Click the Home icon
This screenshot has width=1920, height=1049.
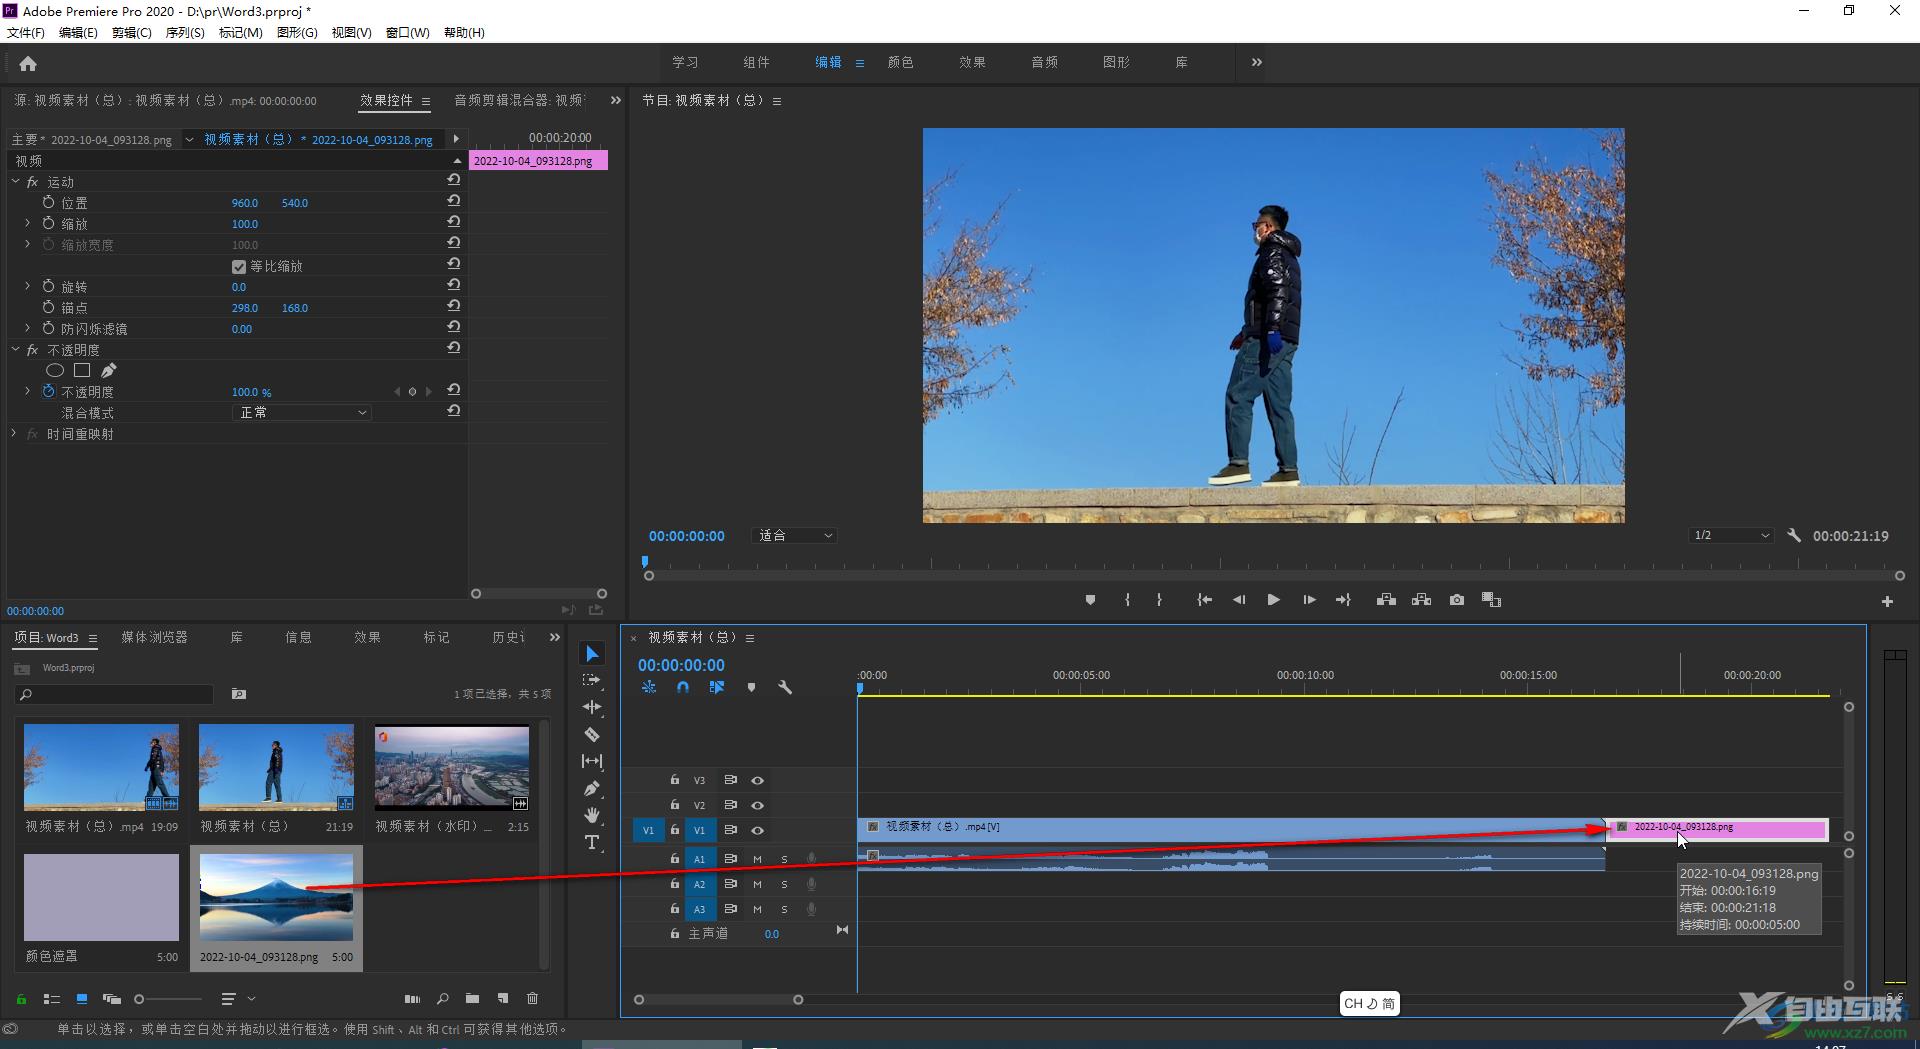(x=28, y=64)
